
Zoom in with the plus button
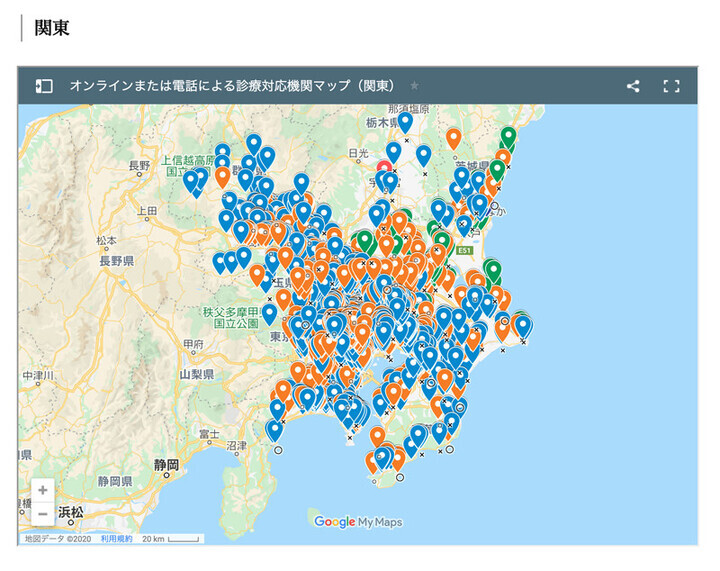click(x=43, y=491)
